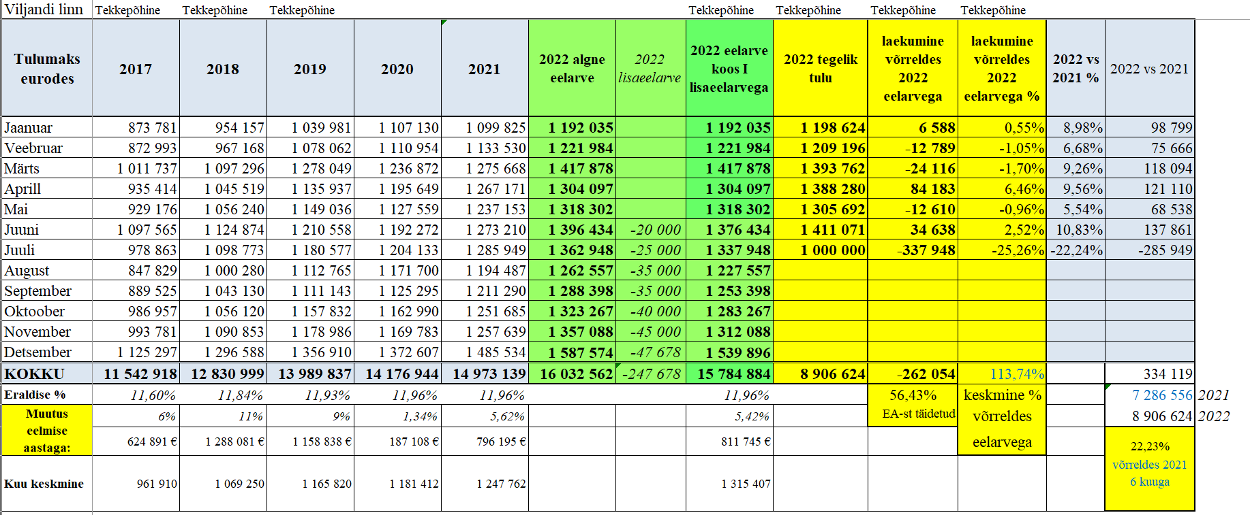
Task: Select '2022 eelarve koos I lisaeelarvega' header
Action: point(729,69)
